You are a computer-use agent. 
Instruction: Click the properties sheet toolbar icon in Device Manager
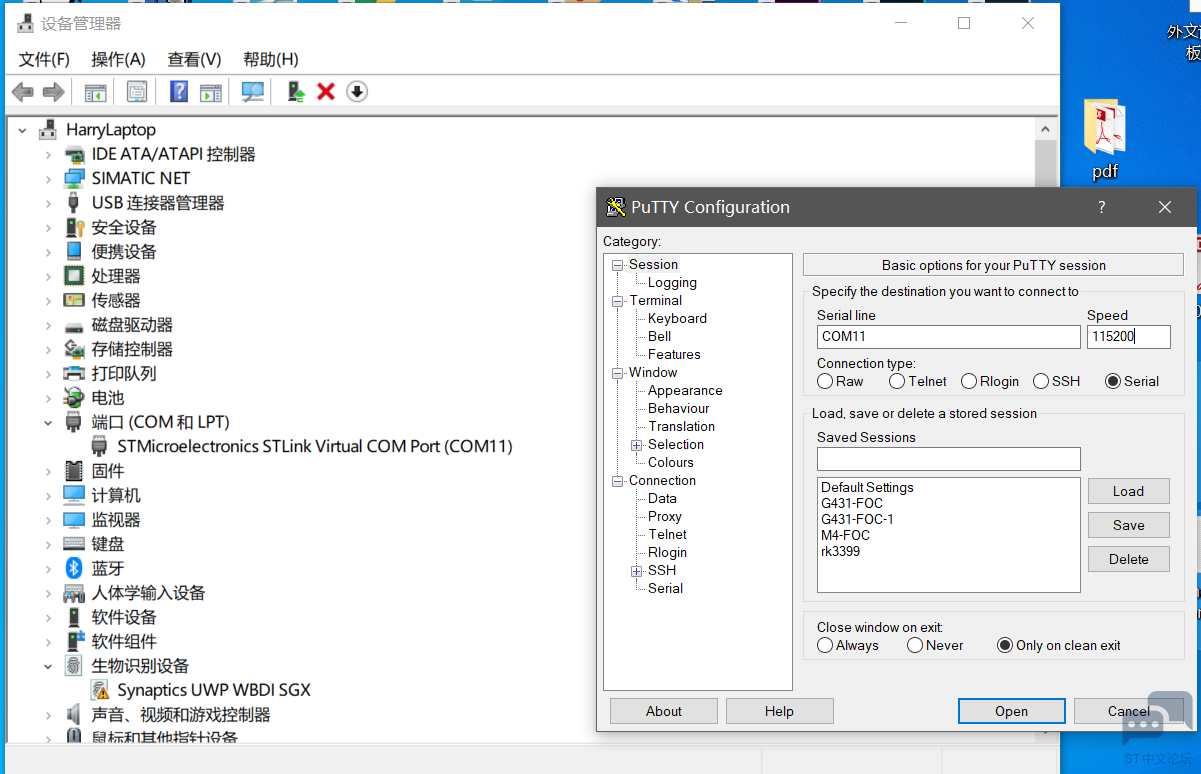coord(137,92)
